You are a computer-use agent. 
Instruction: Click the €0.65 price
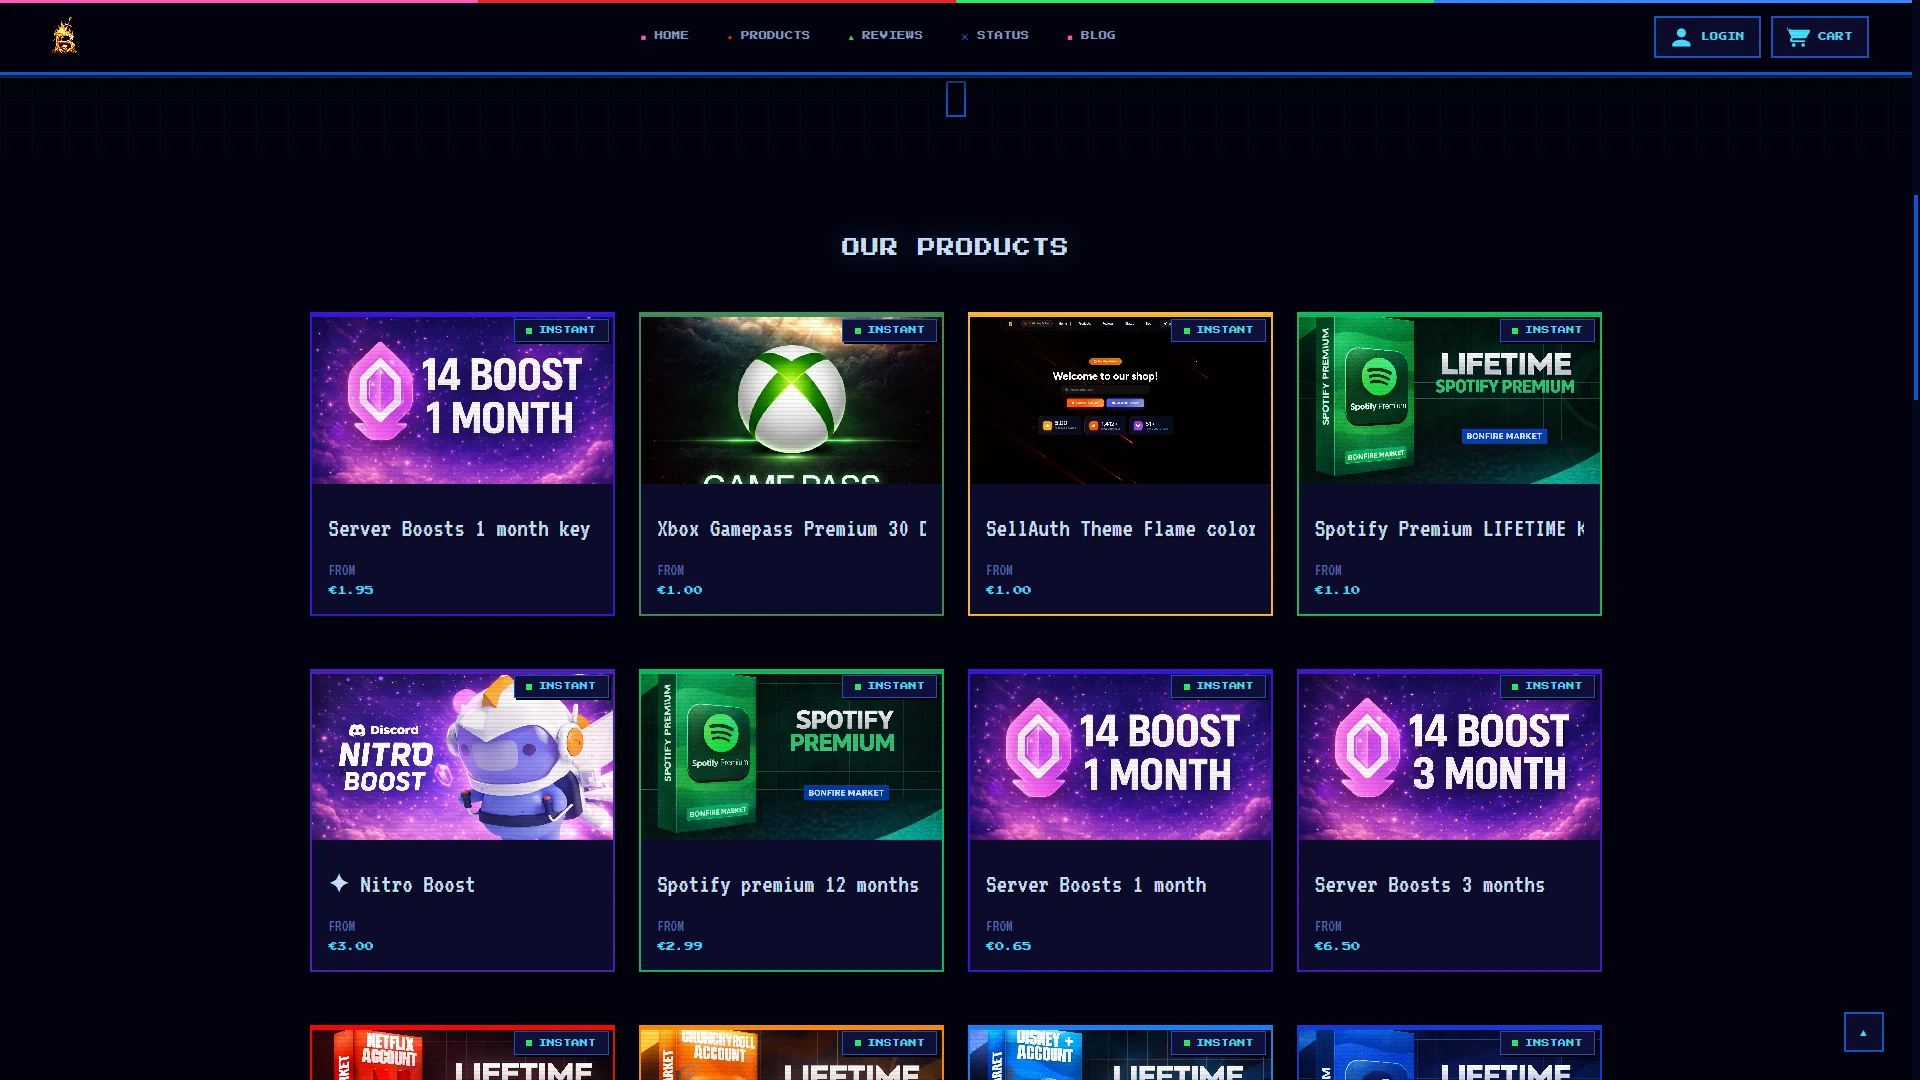pyautogui.click(x=1009, y=946)
